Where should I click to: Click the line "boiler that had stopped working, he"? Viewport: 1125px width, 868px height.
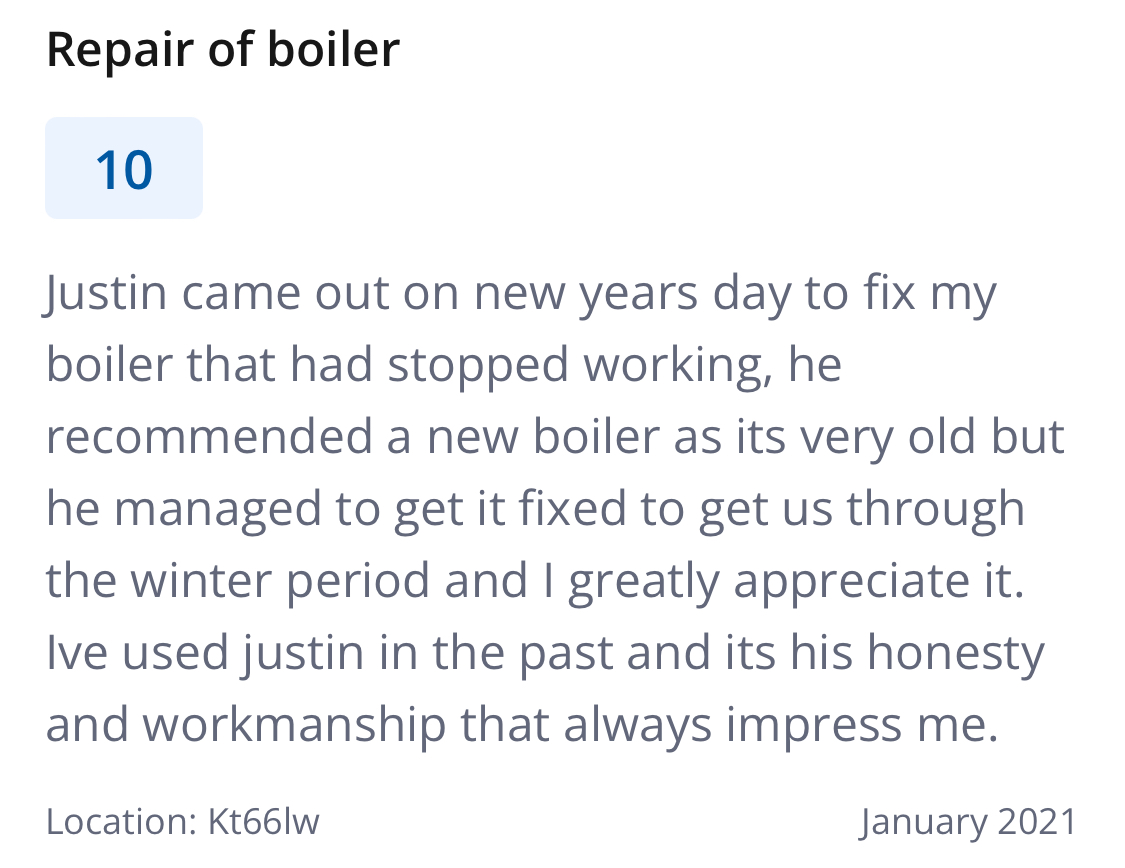tap(444, 365)
